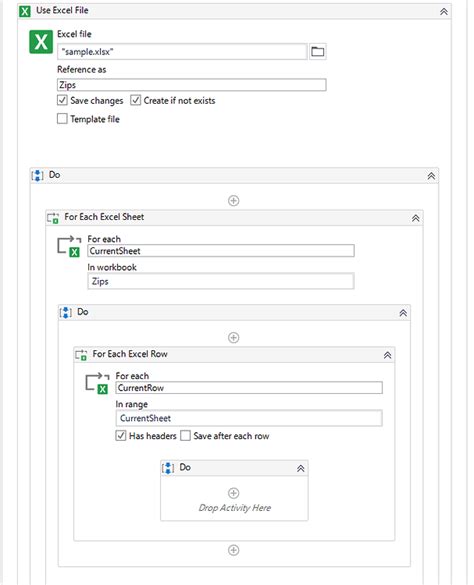The width and height of the screenshot is (474, 585).
Task: Add activity below For Each Excel Row
Action: 233,550
